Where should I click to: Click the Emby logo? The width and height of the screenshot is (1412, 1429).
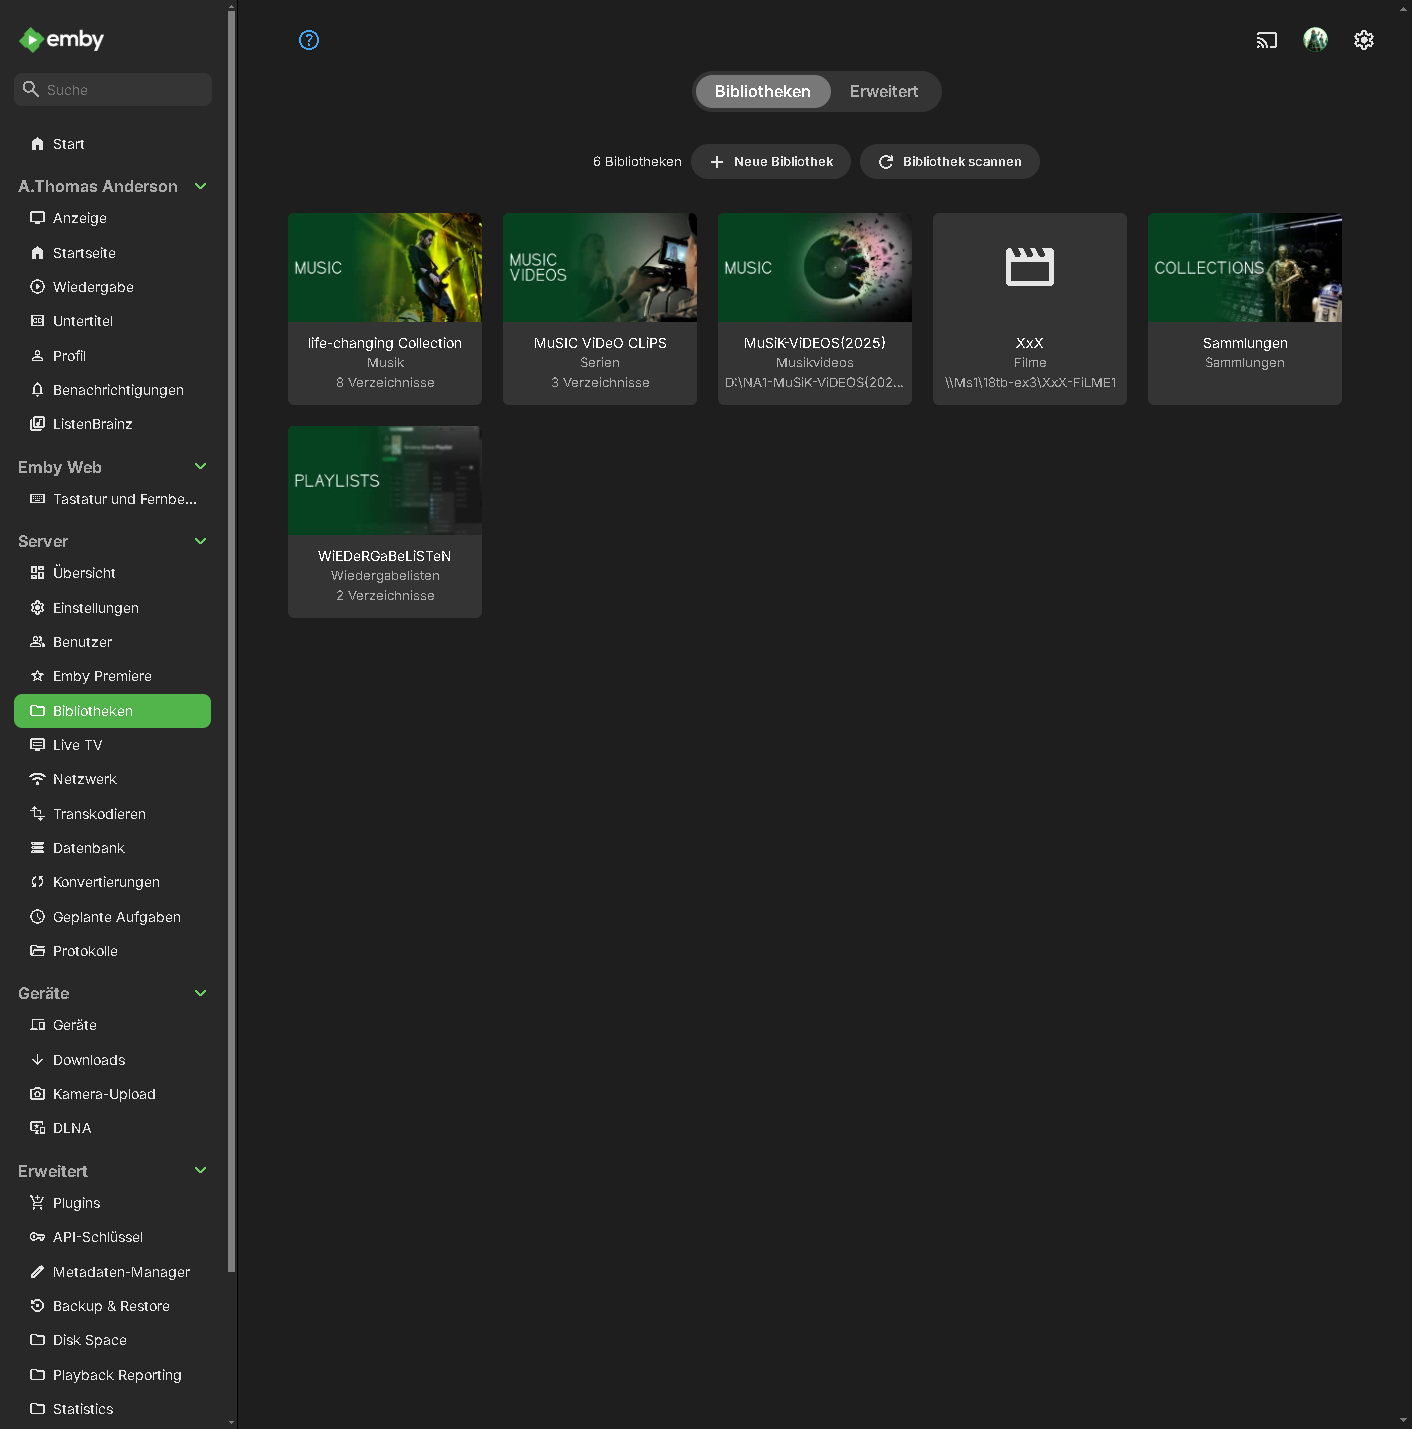tap(62, 40)
